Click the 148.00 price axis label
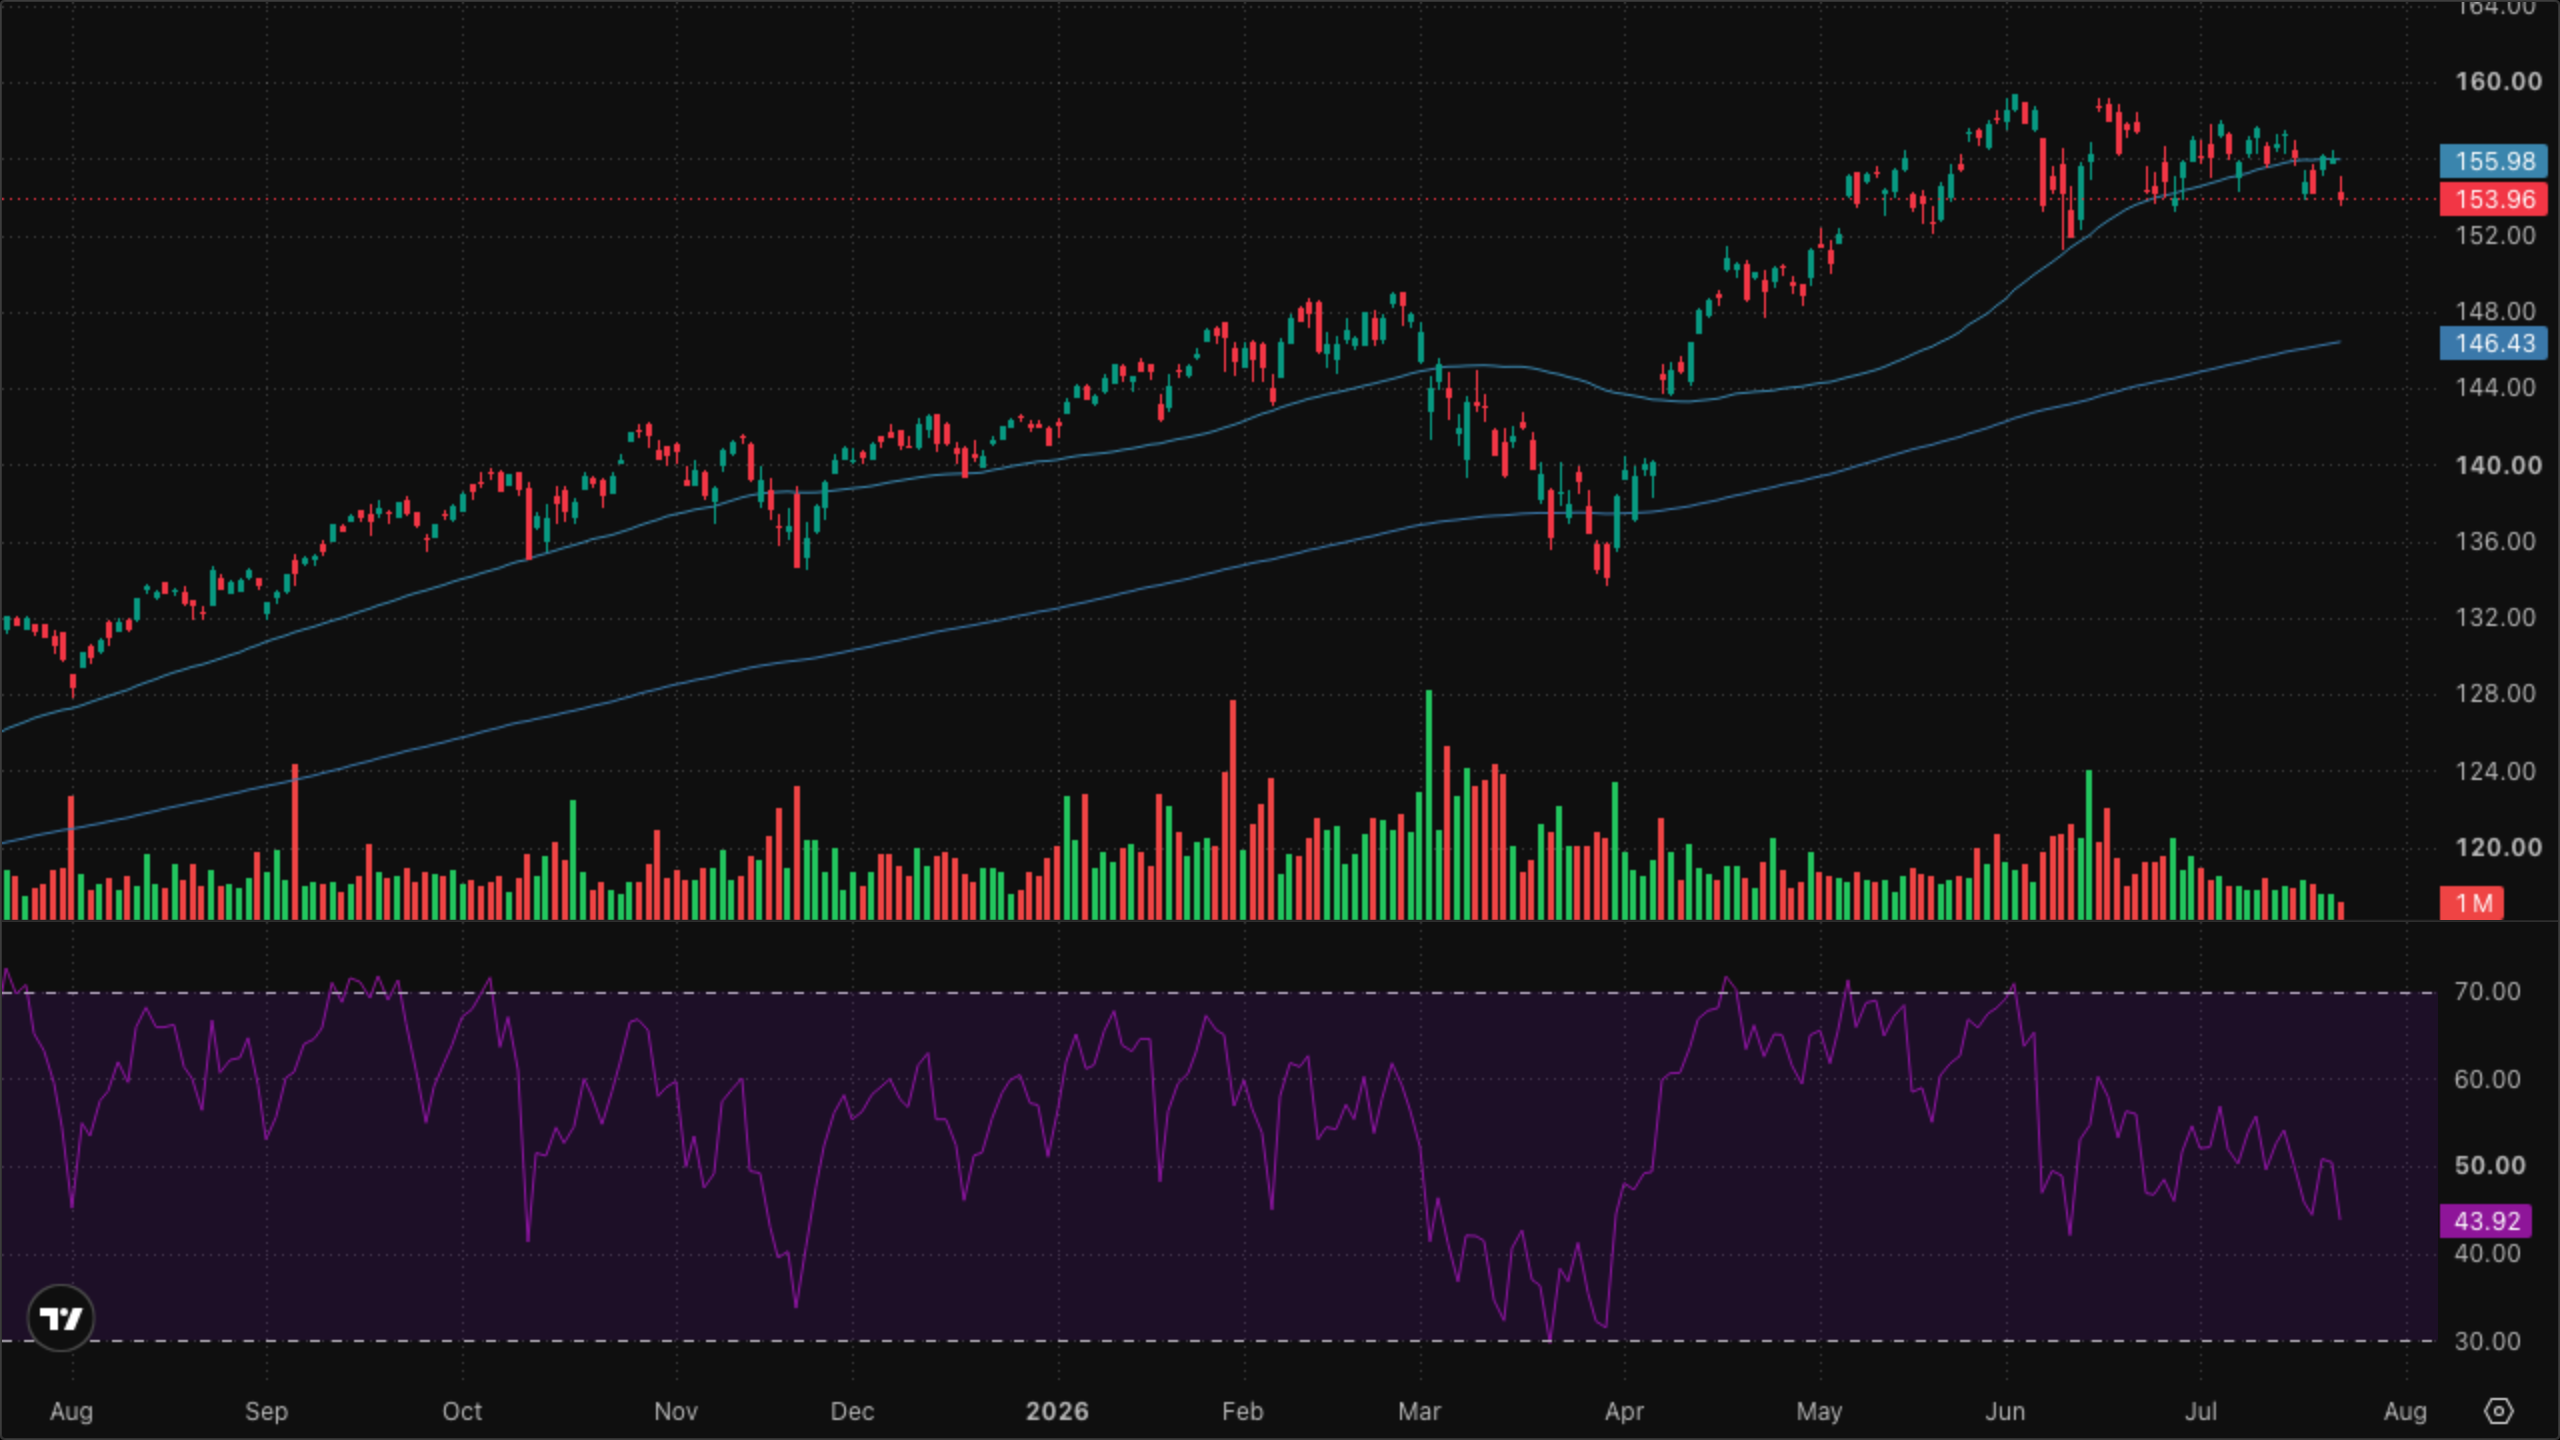Screen dimensions: 2560x1440 pos(2496,312)
